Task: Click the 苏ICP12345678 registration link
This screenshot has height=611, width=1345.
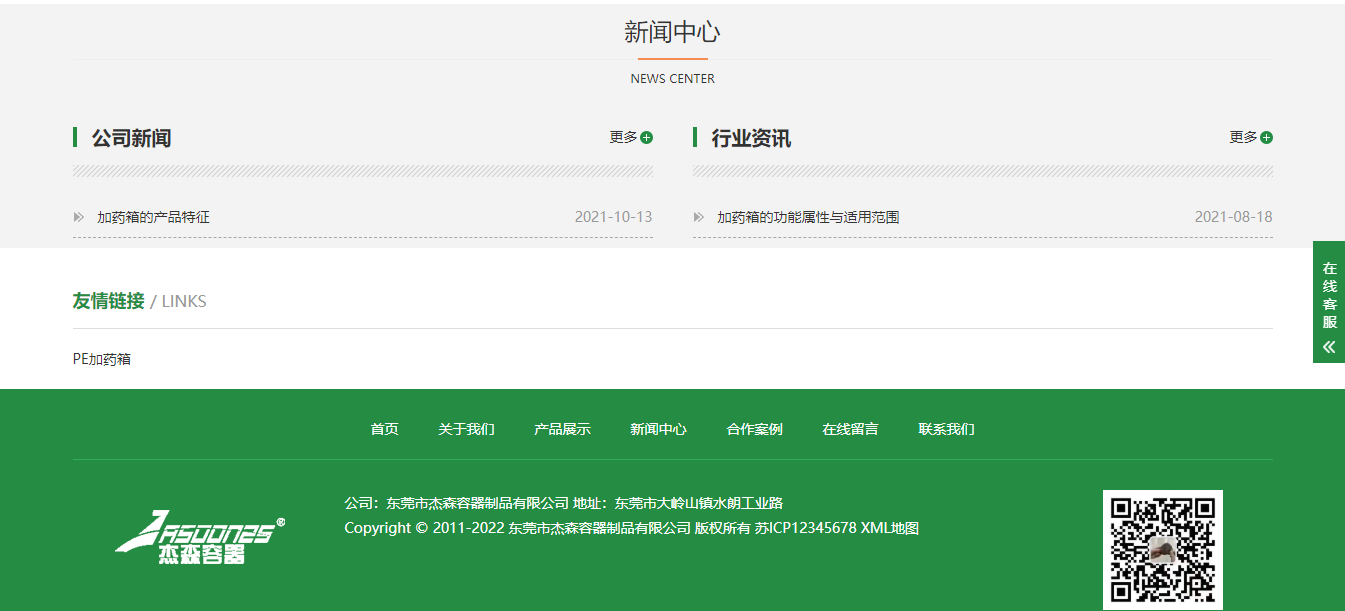Action: pyautogui.click(x=805, y=528)
